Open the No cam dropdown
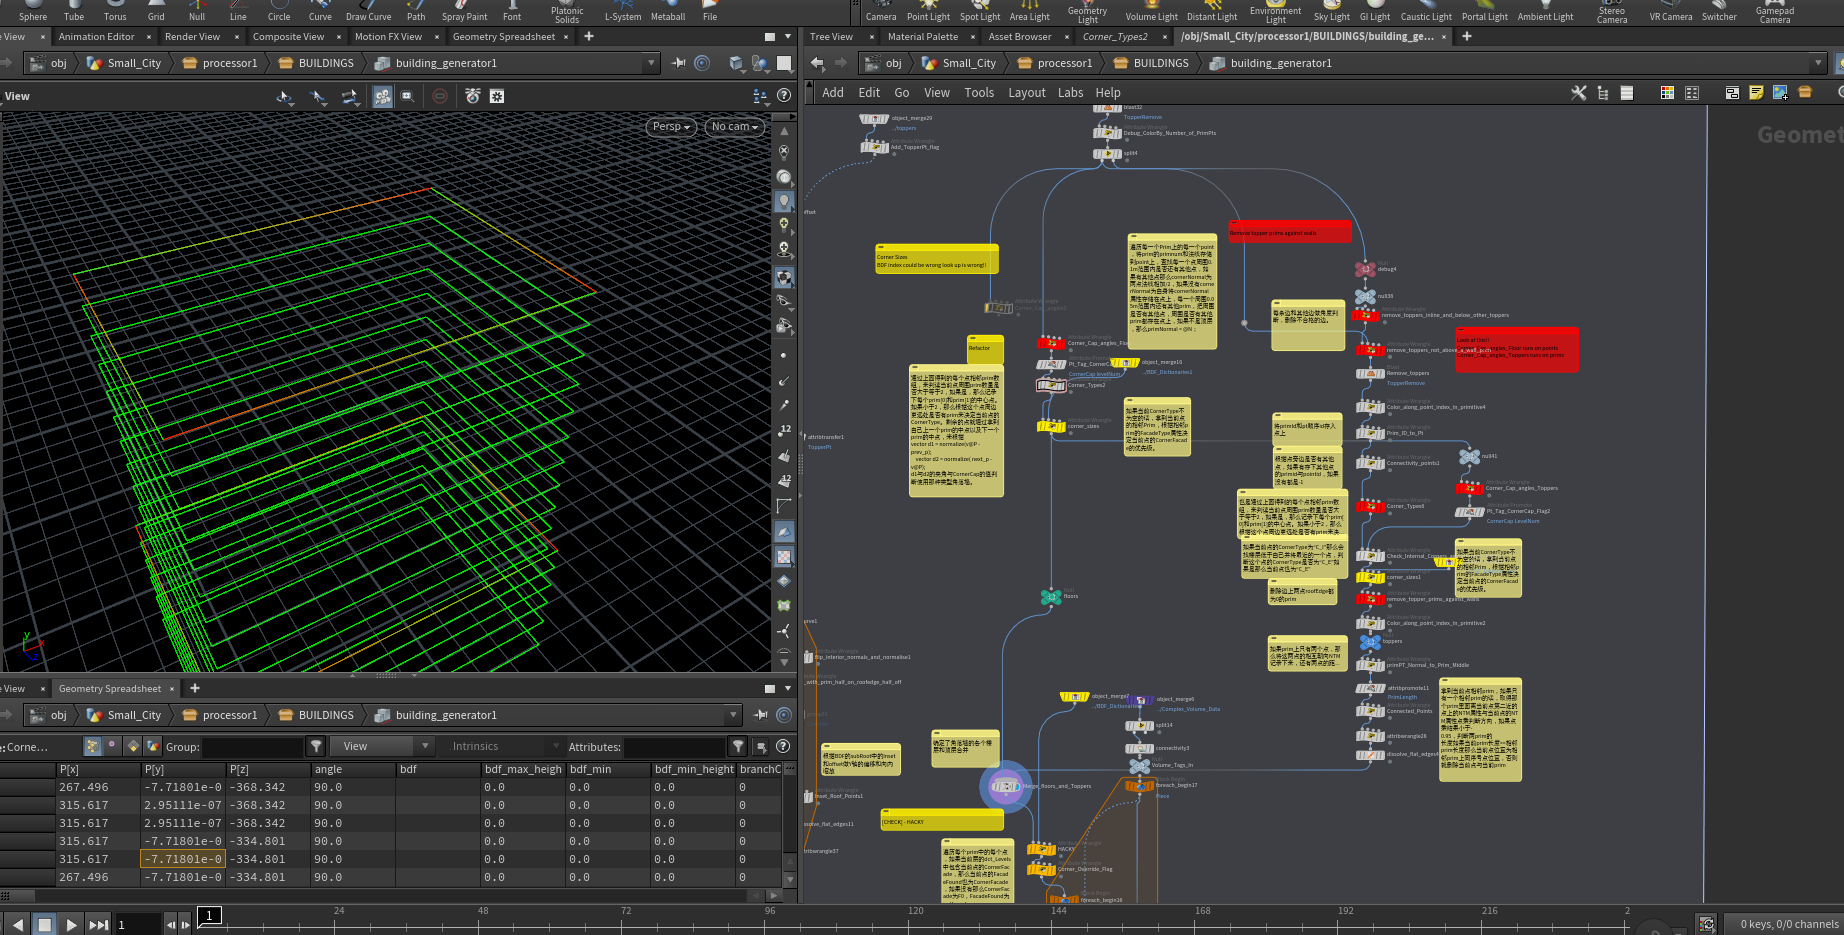The width and height of the screenshot is (1844, 935). pyautogui.click(x=734, y=126)
